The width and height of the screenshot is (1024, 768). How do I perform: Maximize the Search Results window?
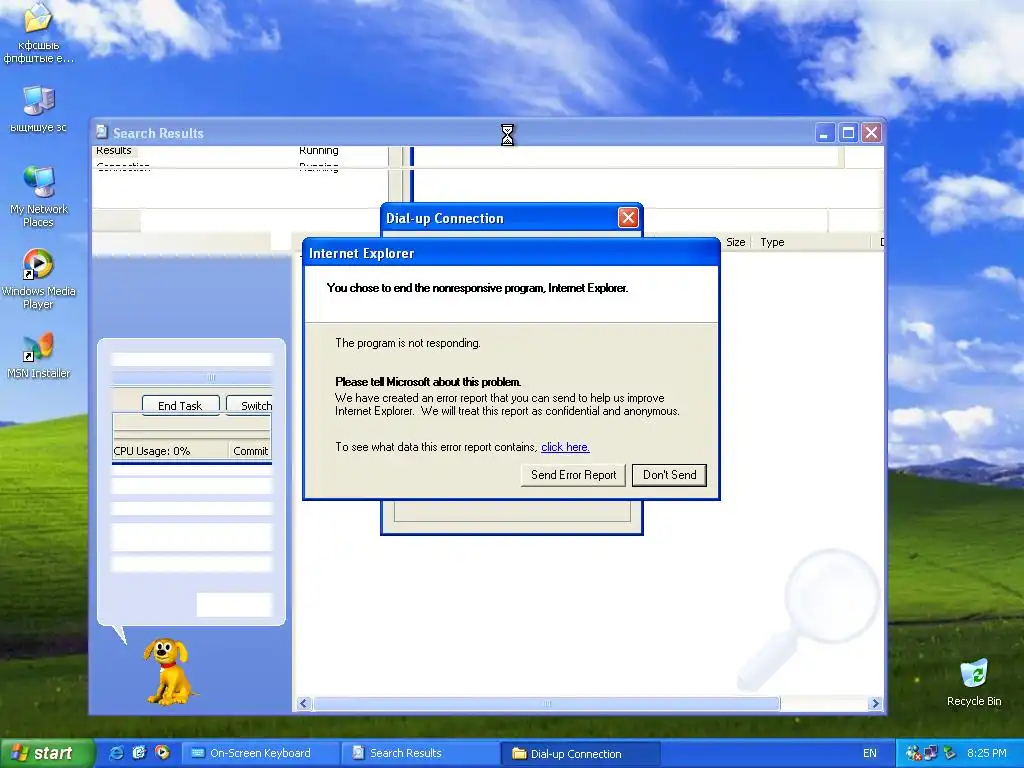[848, 133]
